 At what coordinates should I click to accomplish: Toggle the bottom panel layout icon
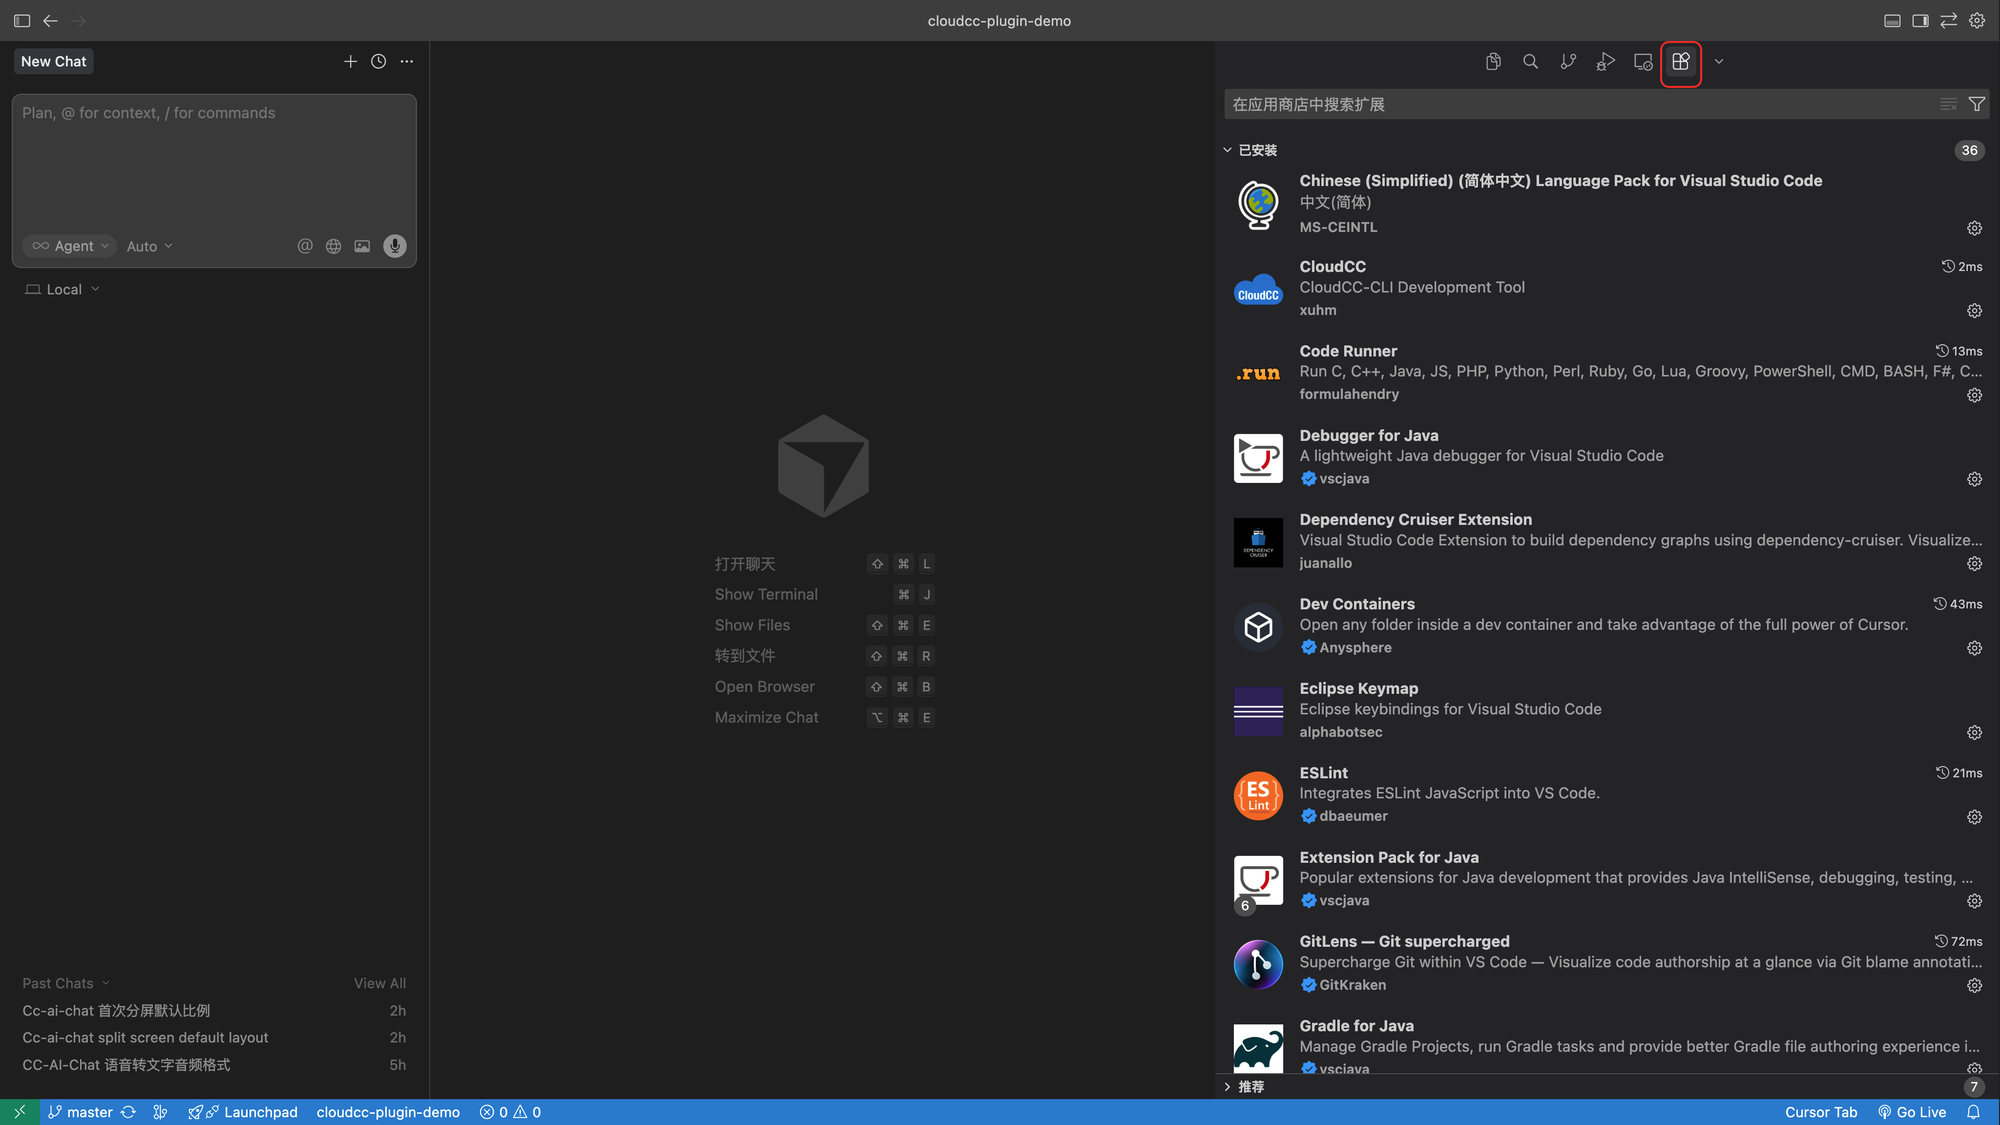tap(1892, 21)
